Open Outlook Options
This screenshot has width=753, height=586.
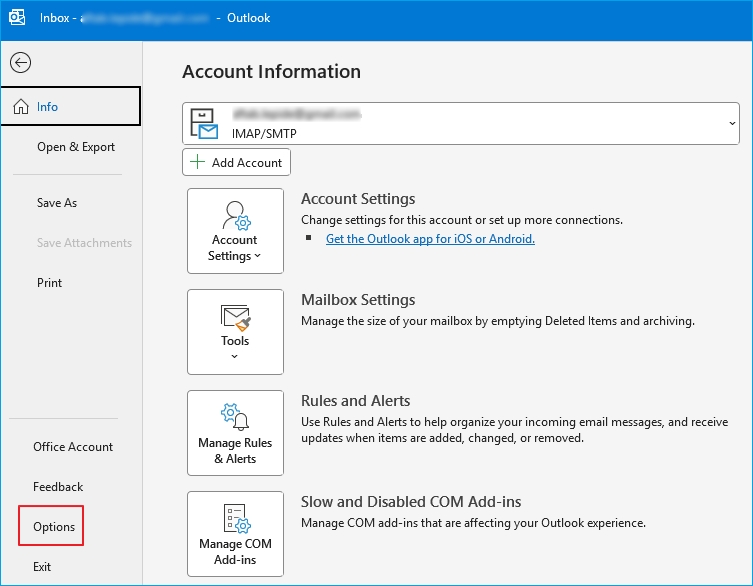tap(54, 527)
